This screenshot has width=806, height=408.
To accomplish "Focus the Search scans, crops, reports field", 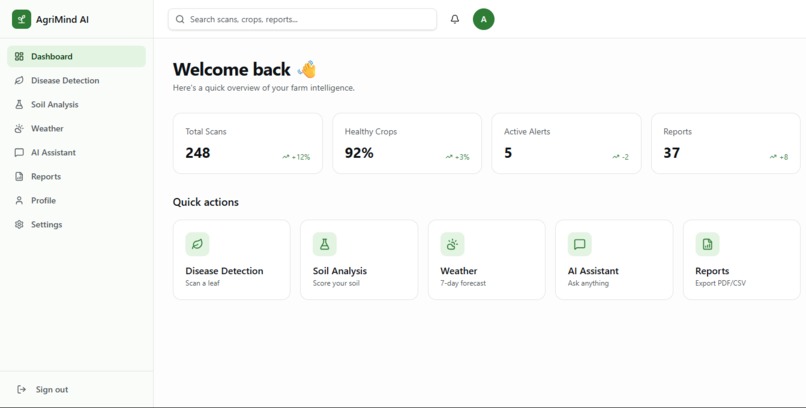I will pyautogui.click(x=302, y=20).
